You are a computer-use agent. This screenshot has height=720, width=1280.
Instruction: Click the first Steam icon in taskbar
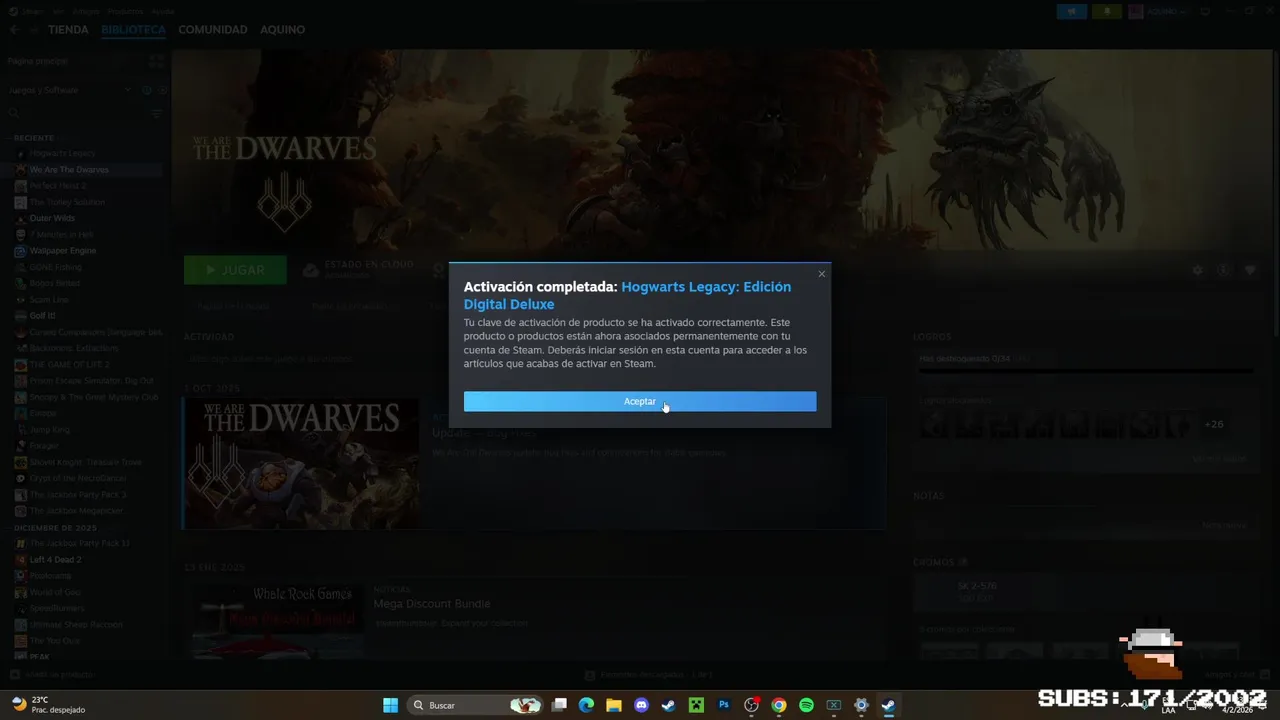coord(668,705)
